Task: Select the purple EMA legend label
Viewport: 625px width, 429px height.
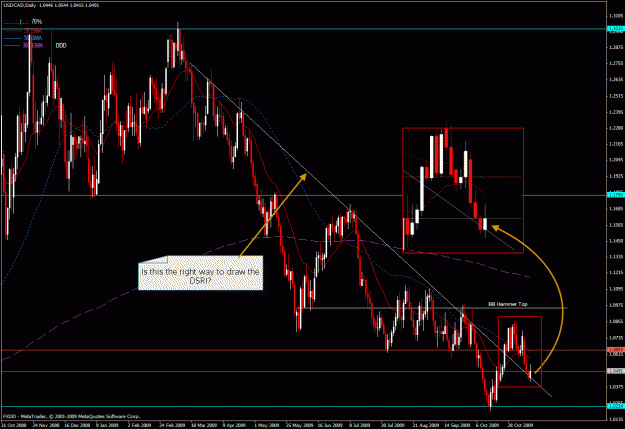Action: (x=33, y=46)
